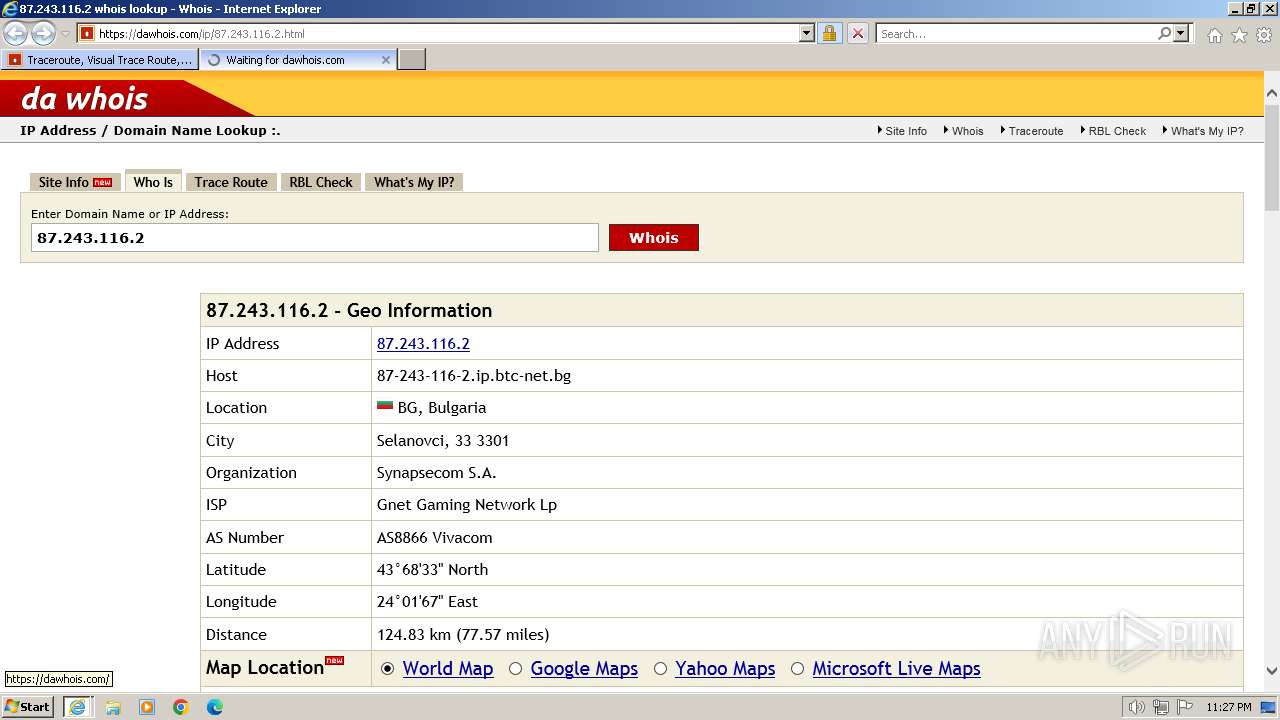Click the 'AS8866 Vivacom' value
The image size is (1280, 720).
pyautogui.click(x=434, y=538)
